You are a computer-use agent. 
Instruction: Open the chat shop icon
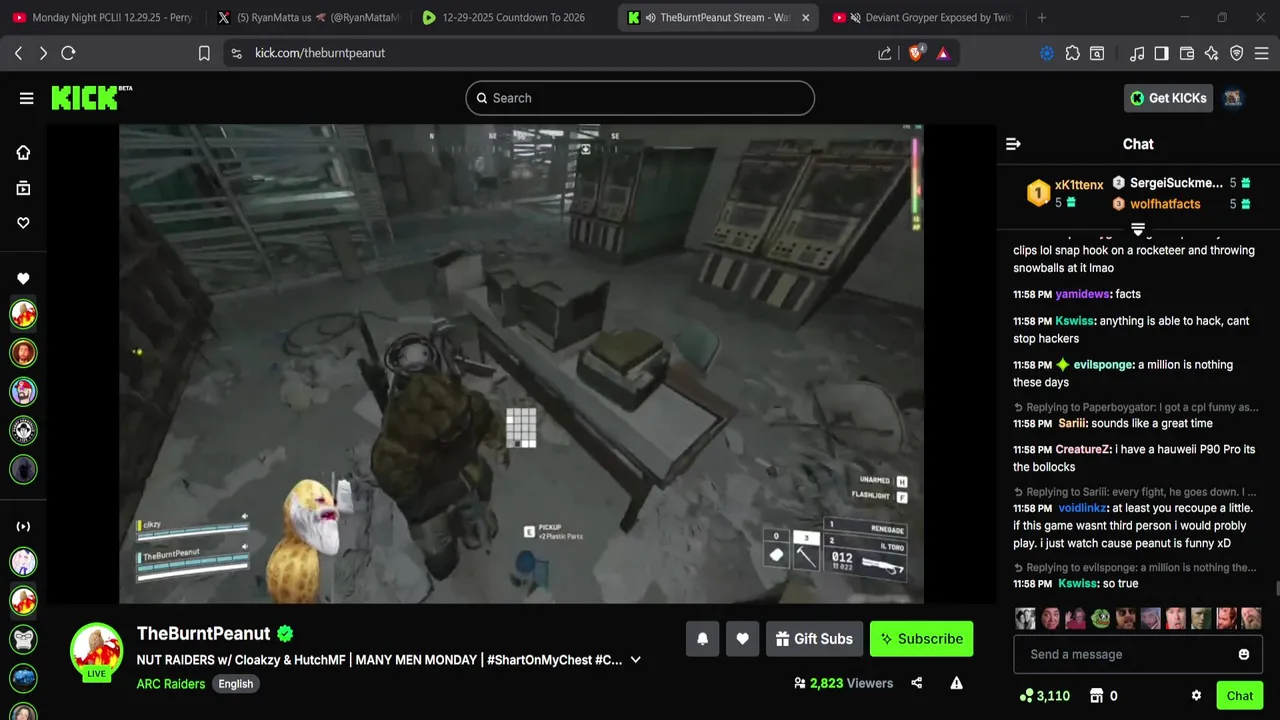click(x=1103, y=696)
